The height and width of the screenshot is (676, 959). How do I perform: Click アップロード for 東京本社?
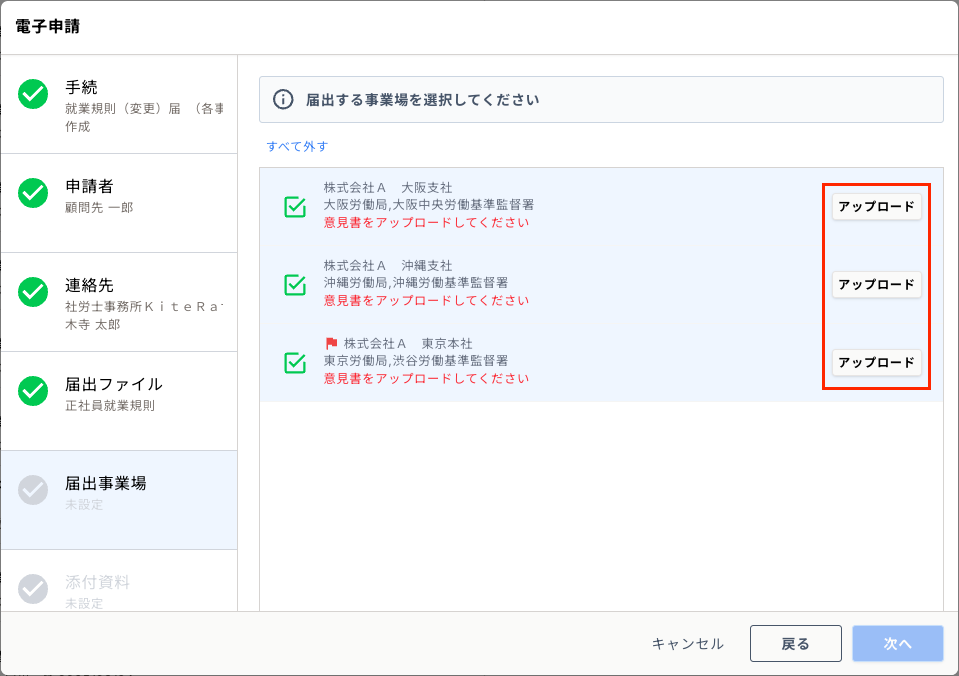(x=876, y=362)
